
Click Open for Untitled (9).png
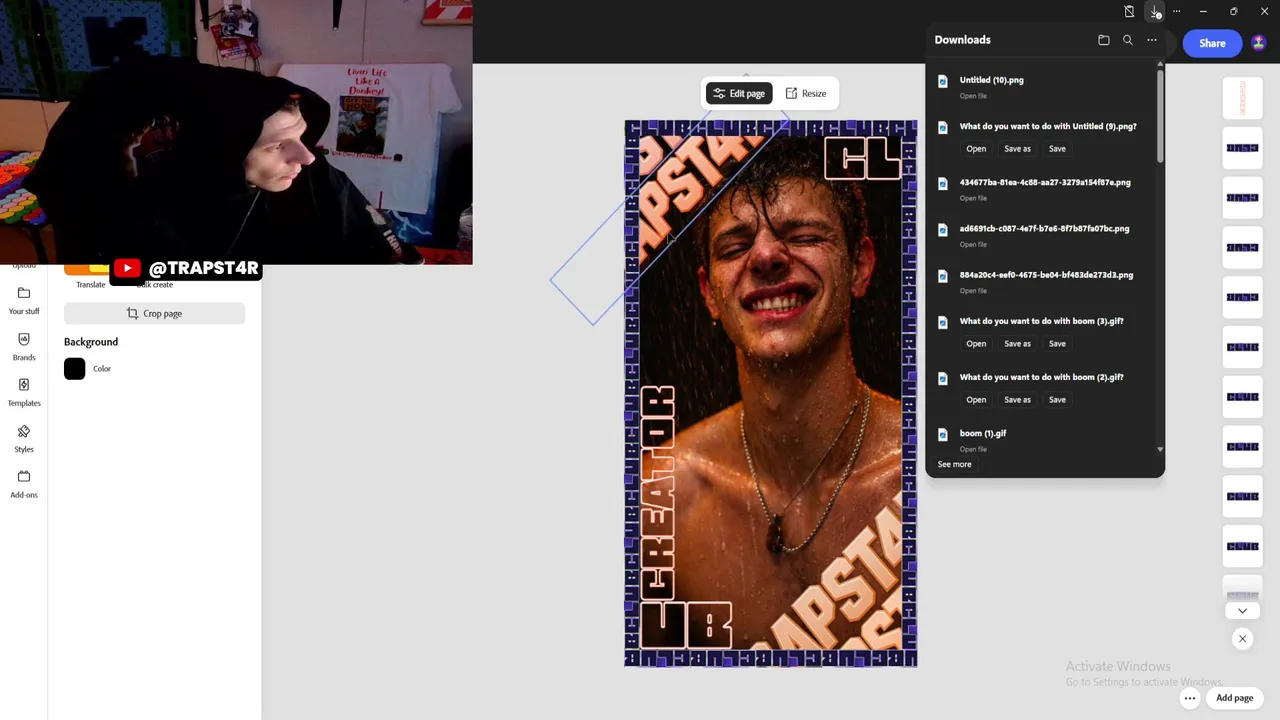976,149
